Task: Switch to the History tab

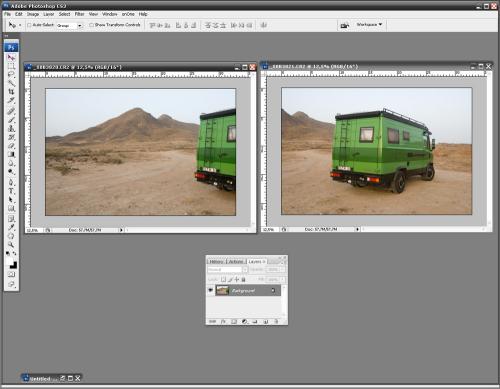Action: coord(216,262)
